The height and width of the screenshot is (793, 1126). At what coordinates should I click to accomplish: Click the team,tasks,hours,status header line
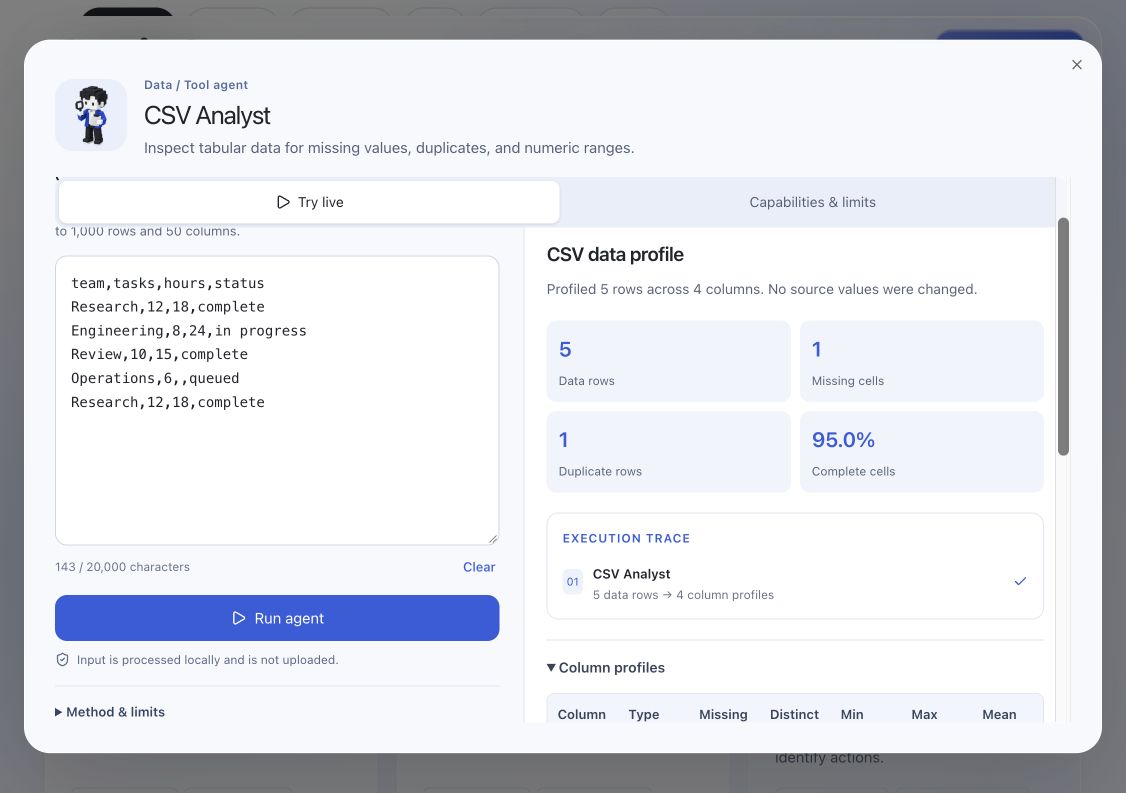click(167, 283)
